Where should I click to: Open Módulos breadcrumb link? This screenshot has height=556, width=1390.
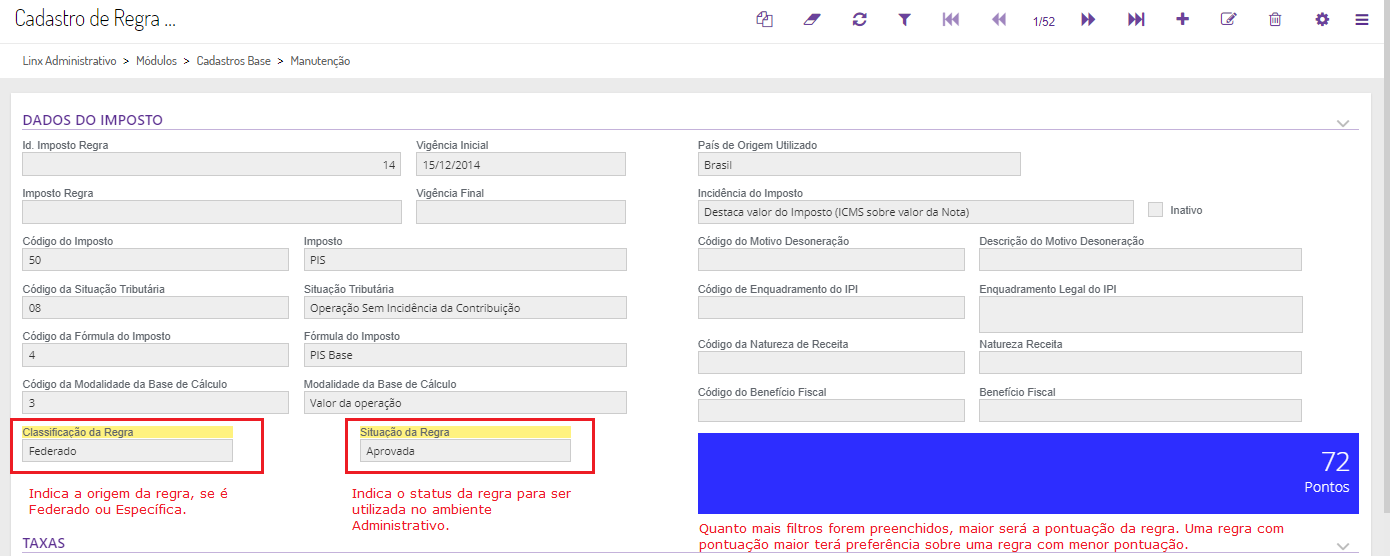[156, 61]
